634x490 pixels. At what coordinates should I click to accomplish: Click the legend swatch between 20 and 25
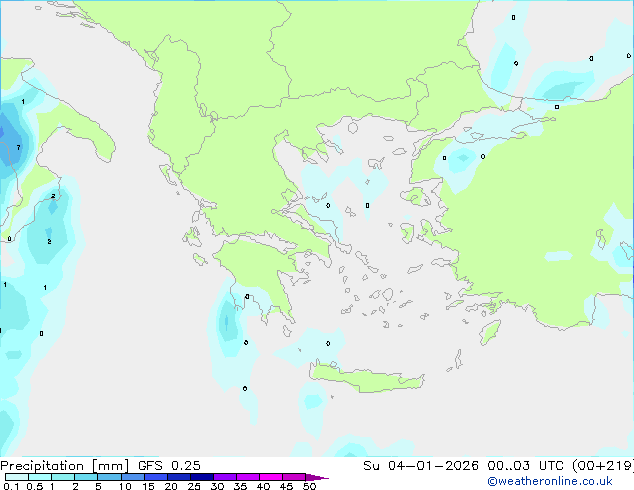pyautogui.click(x=178, y=477)
